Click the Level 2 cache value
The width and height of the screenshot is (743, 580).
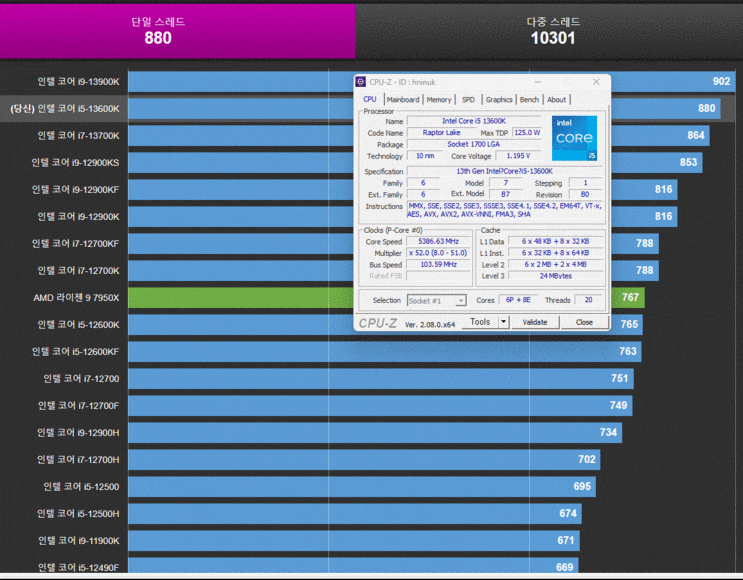[555, 264]
